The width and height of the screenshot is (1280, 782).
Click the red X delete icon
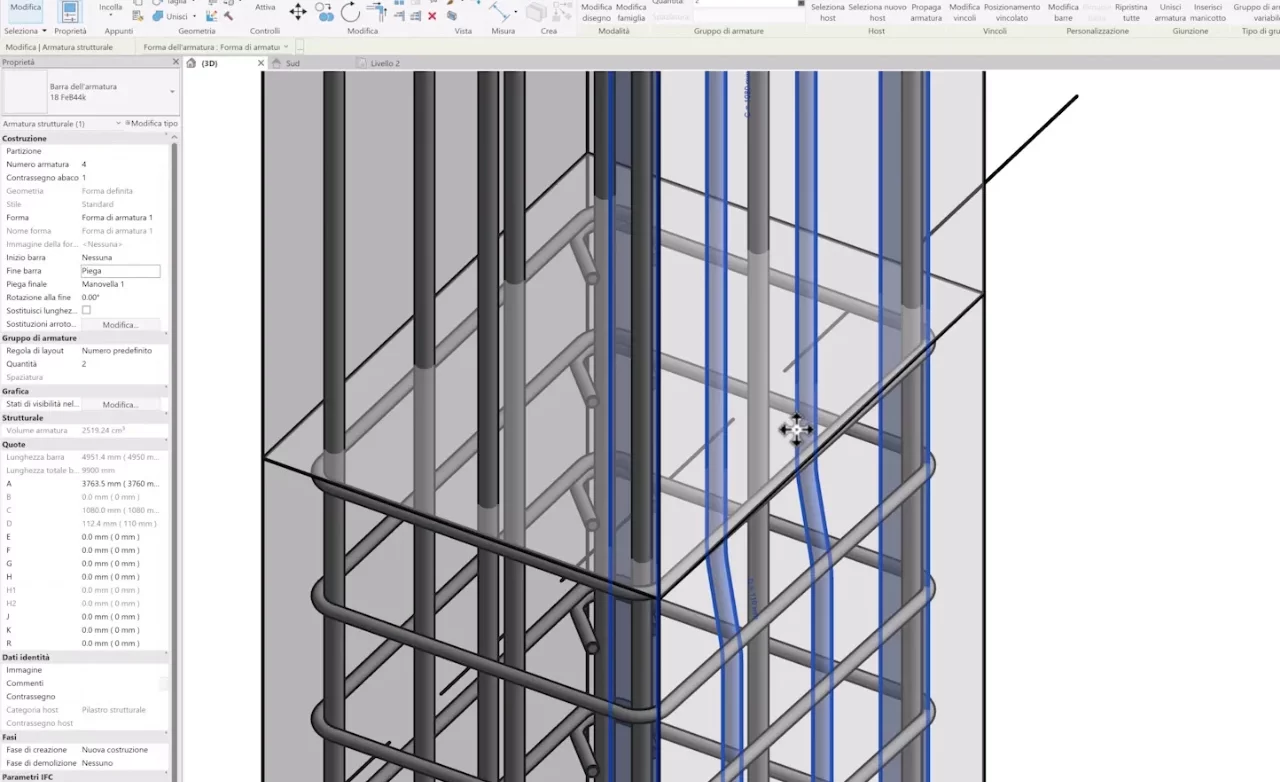(430, 16)
